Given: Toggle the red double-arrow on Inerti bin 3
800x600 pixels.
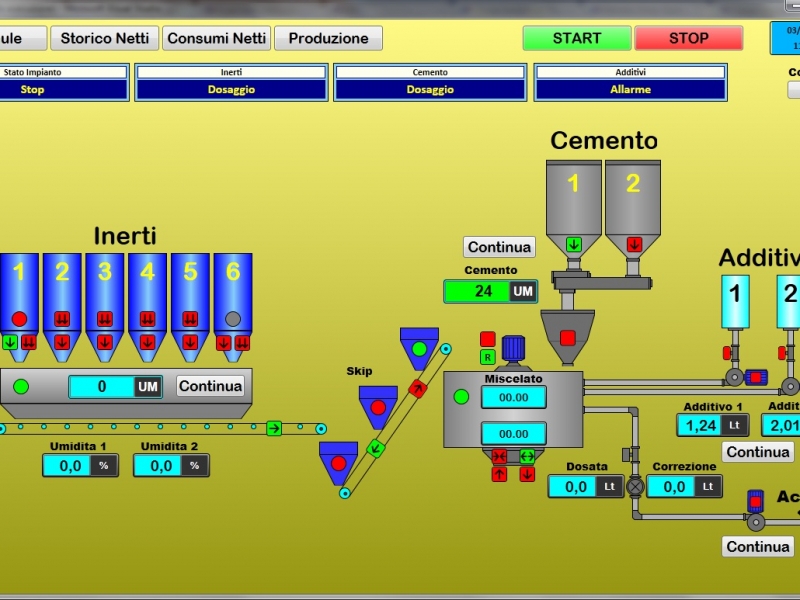Looking at the screenshot, I should tap(104, 319).
